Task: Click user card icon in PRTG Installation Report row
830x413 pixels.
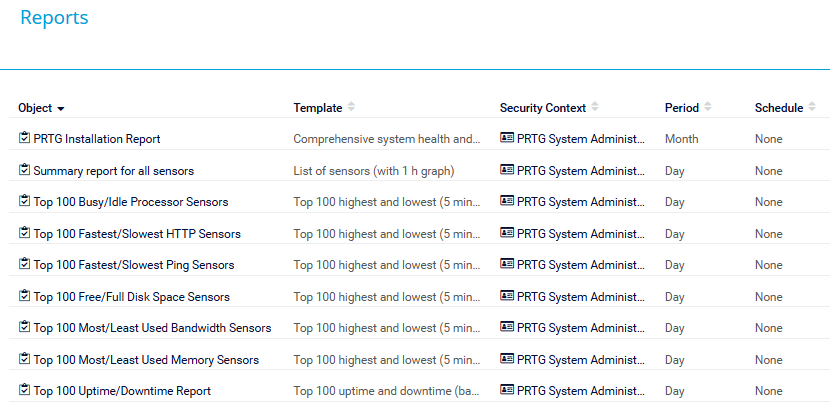Action: pyautogui.click(x=507, y=138)
